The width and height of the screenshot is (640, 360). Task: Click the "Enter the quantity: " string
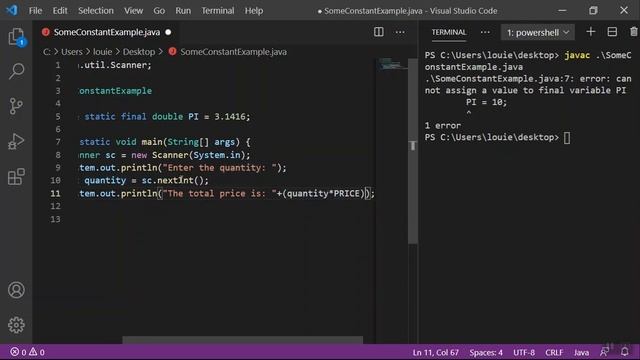coord(220,167)
